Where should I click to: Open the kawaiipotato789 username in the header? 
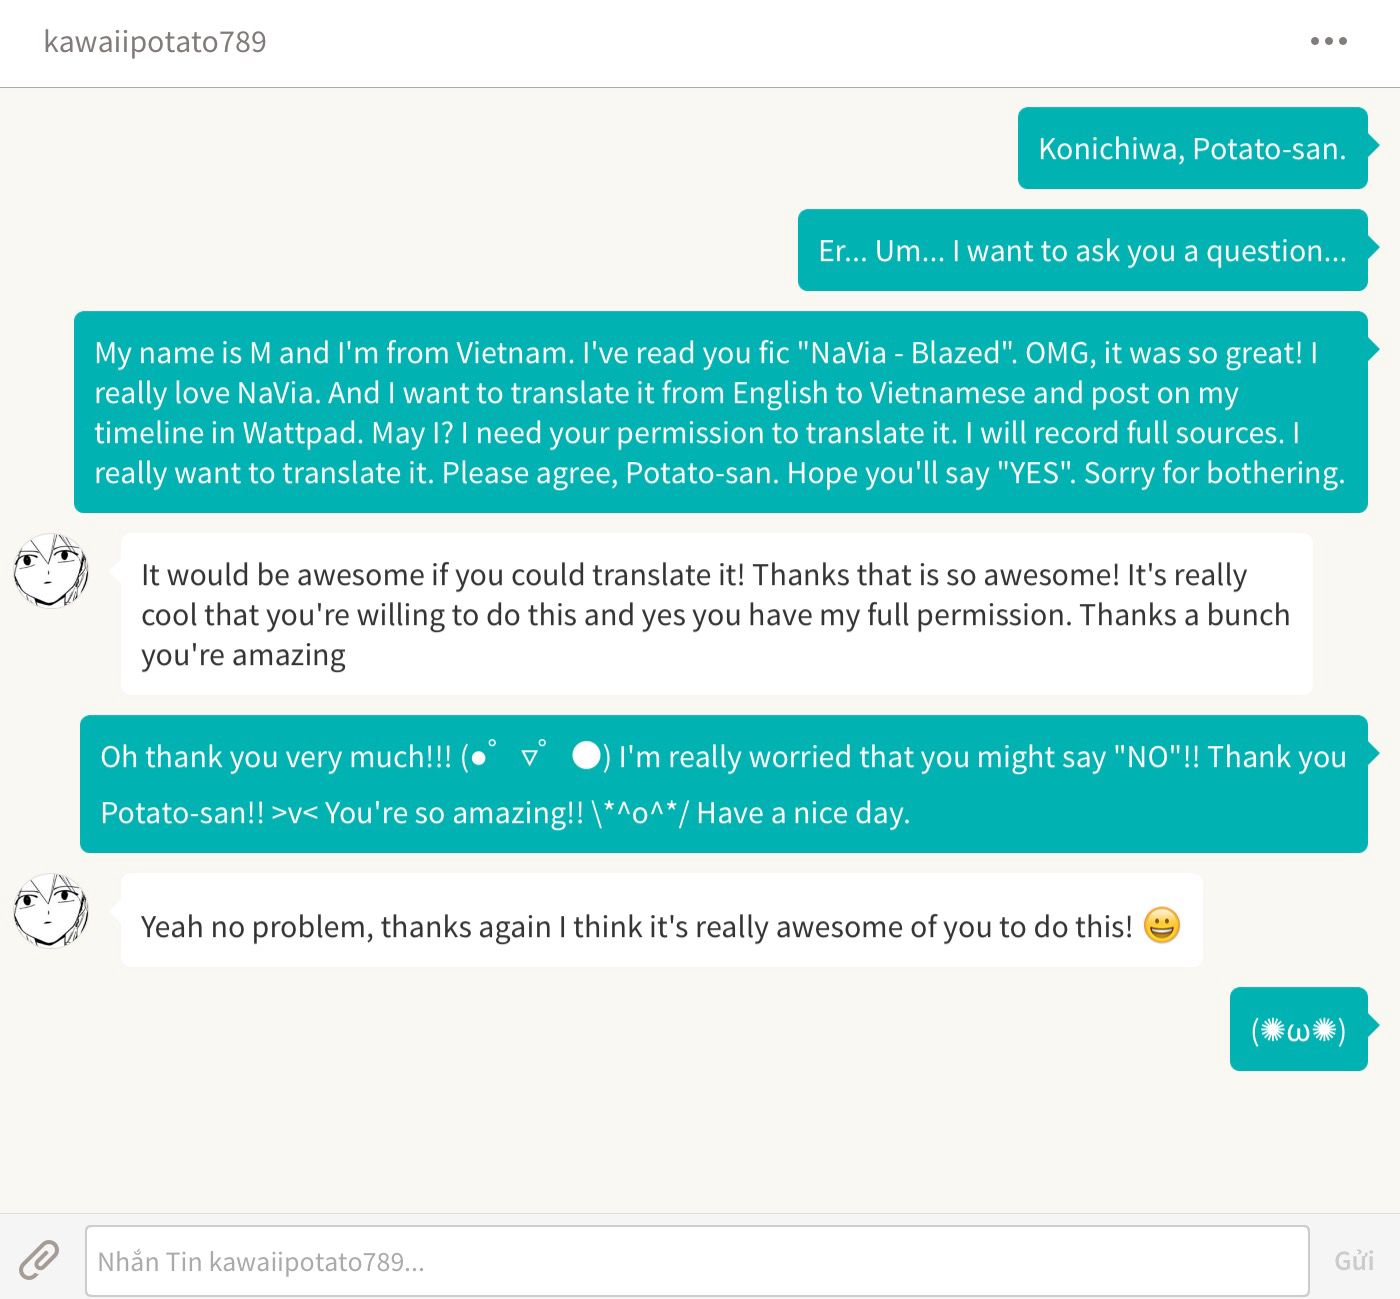click(x=155, y=42)
